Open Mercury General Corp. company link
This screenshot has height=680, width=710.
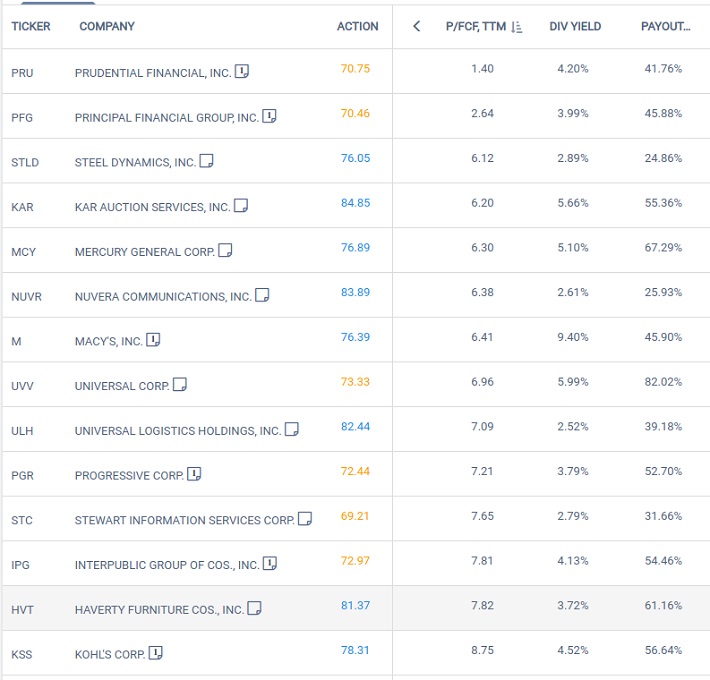(144, 252)
